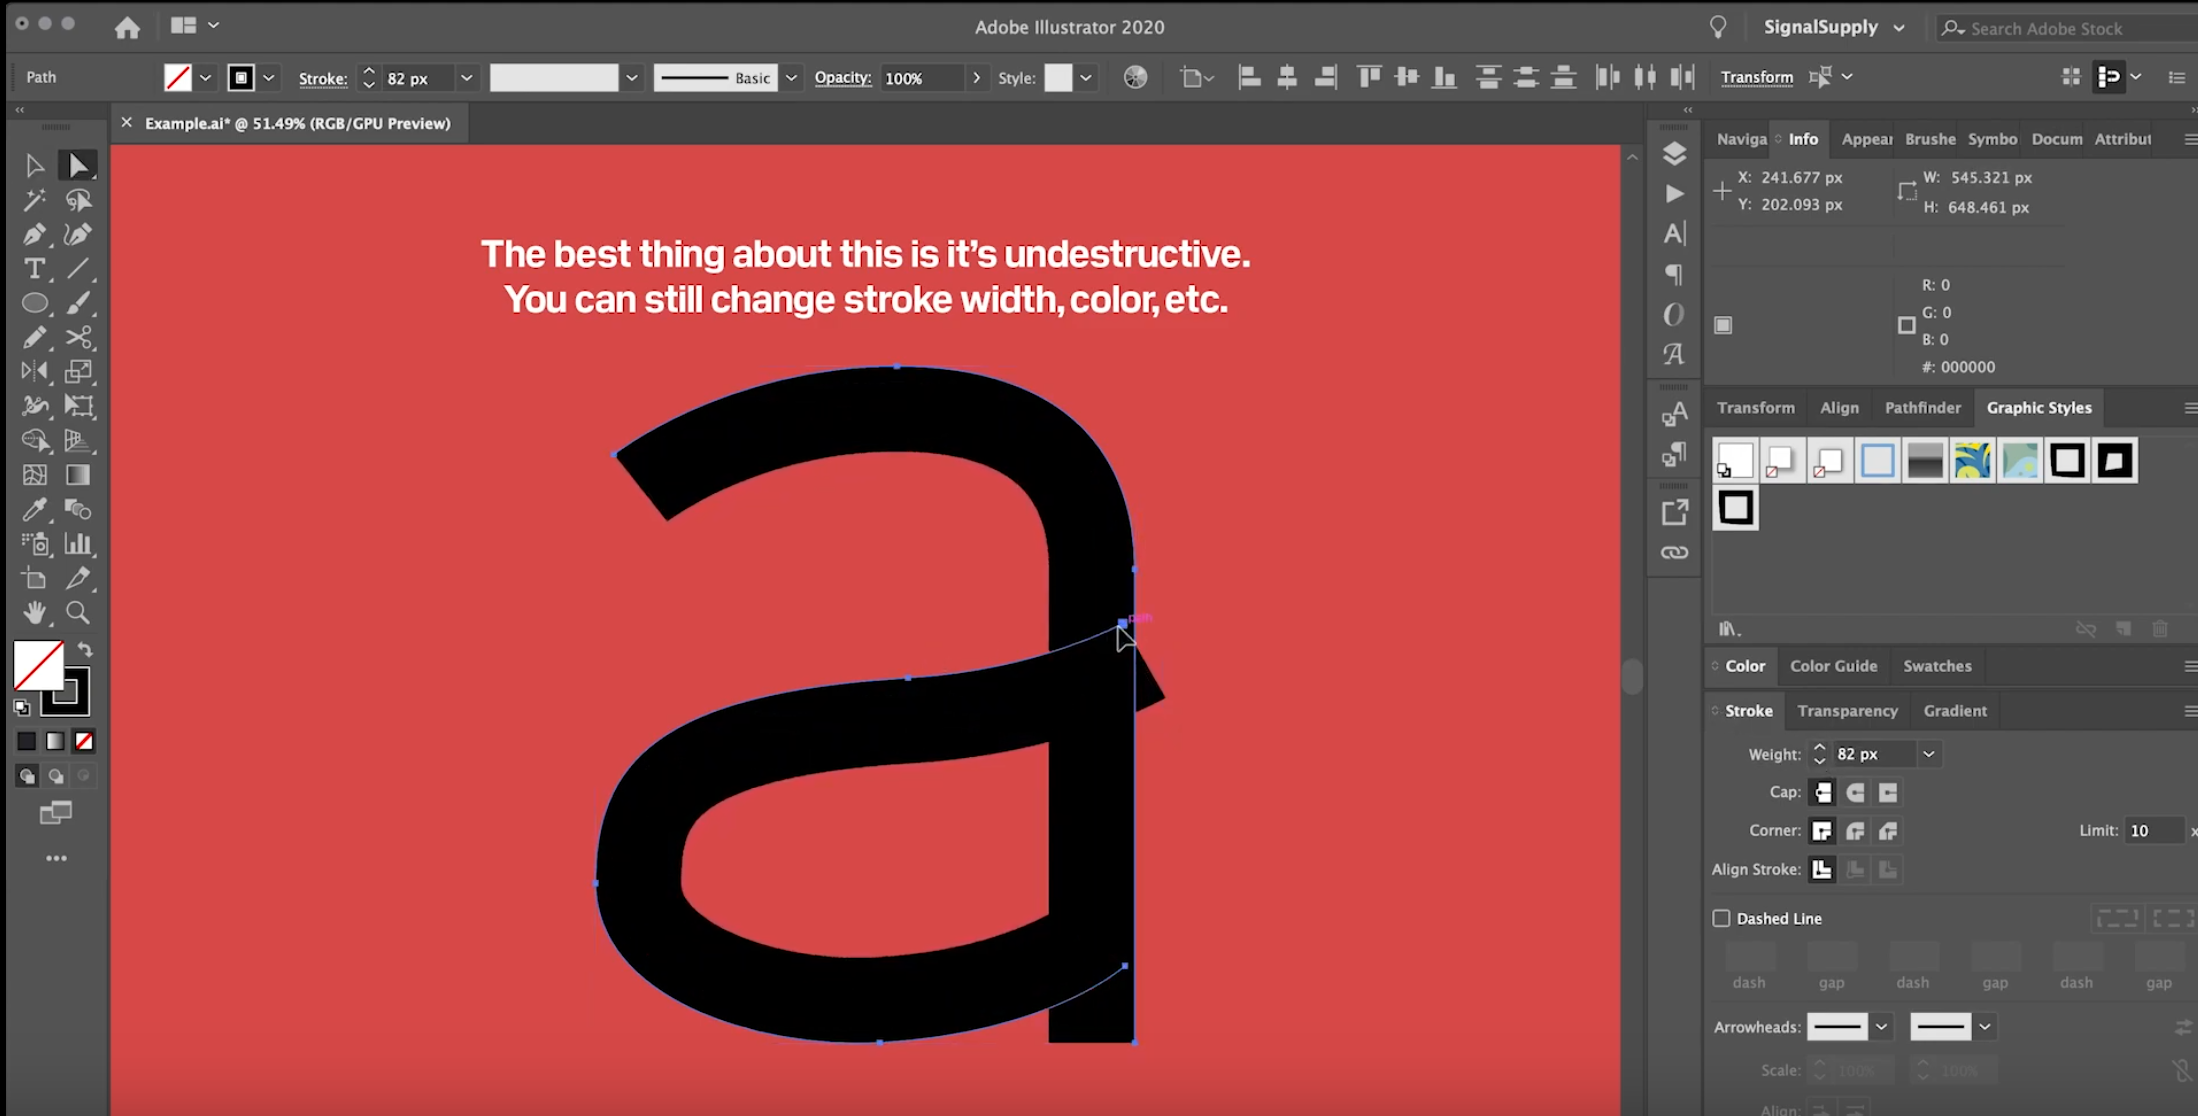Click the Opacity label link
This screenshot has height=1116, width=2198.
(x=842, y=77)
